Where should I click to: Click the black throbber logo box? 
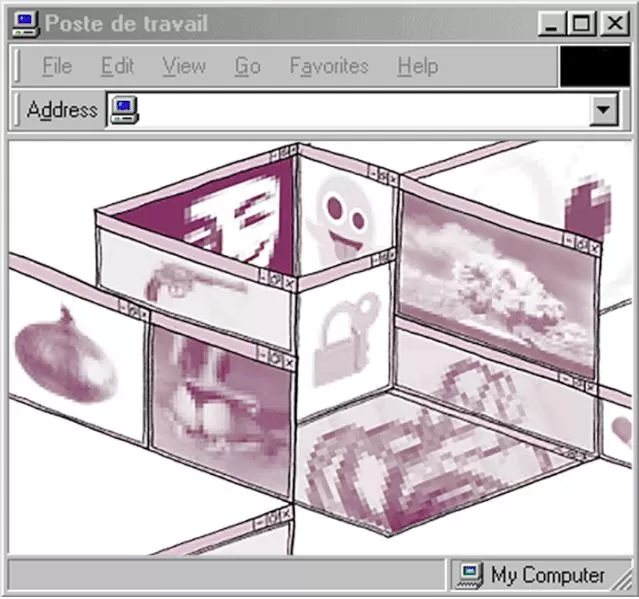(595, 66)
